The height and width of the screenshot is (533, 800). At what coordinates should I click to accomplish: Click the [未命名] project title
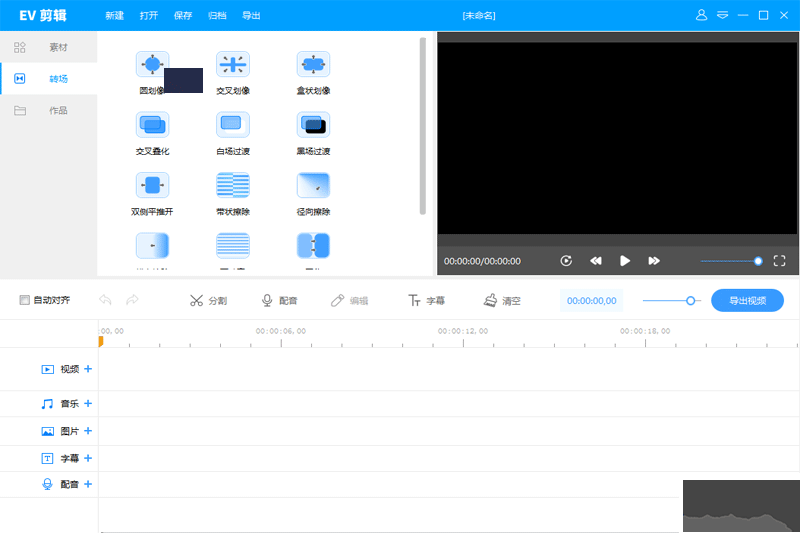[479, 16]
